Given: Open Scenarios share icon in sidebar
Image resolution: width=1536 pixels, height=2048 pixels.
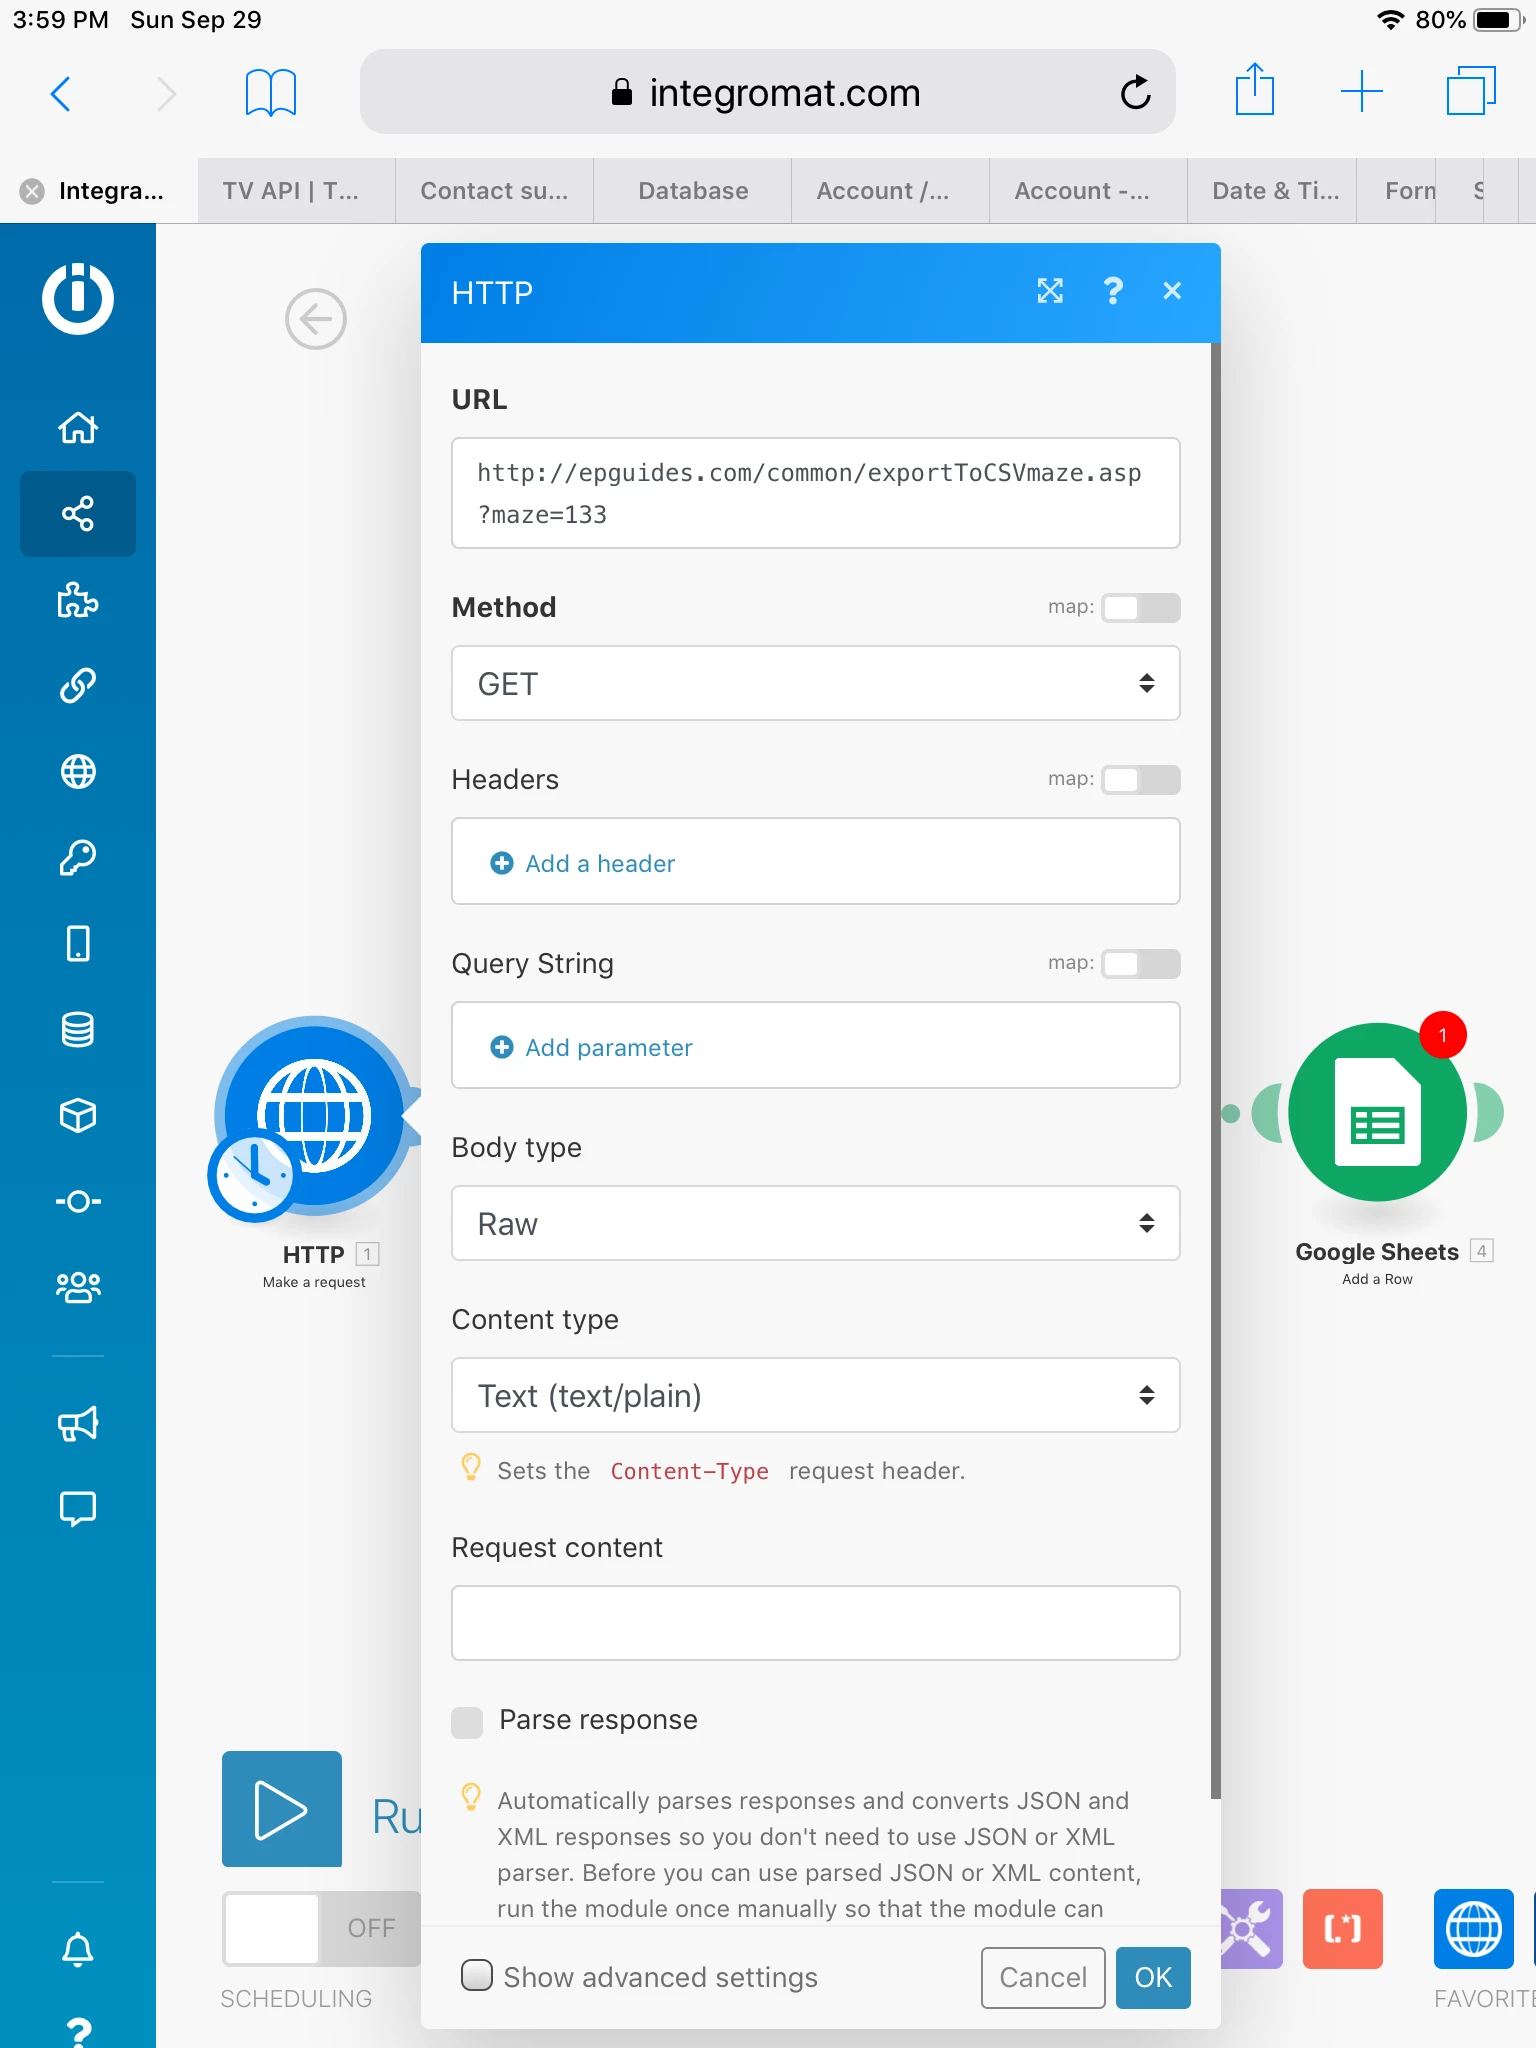Looking at the screenshot, I should [x=78, y=514].
